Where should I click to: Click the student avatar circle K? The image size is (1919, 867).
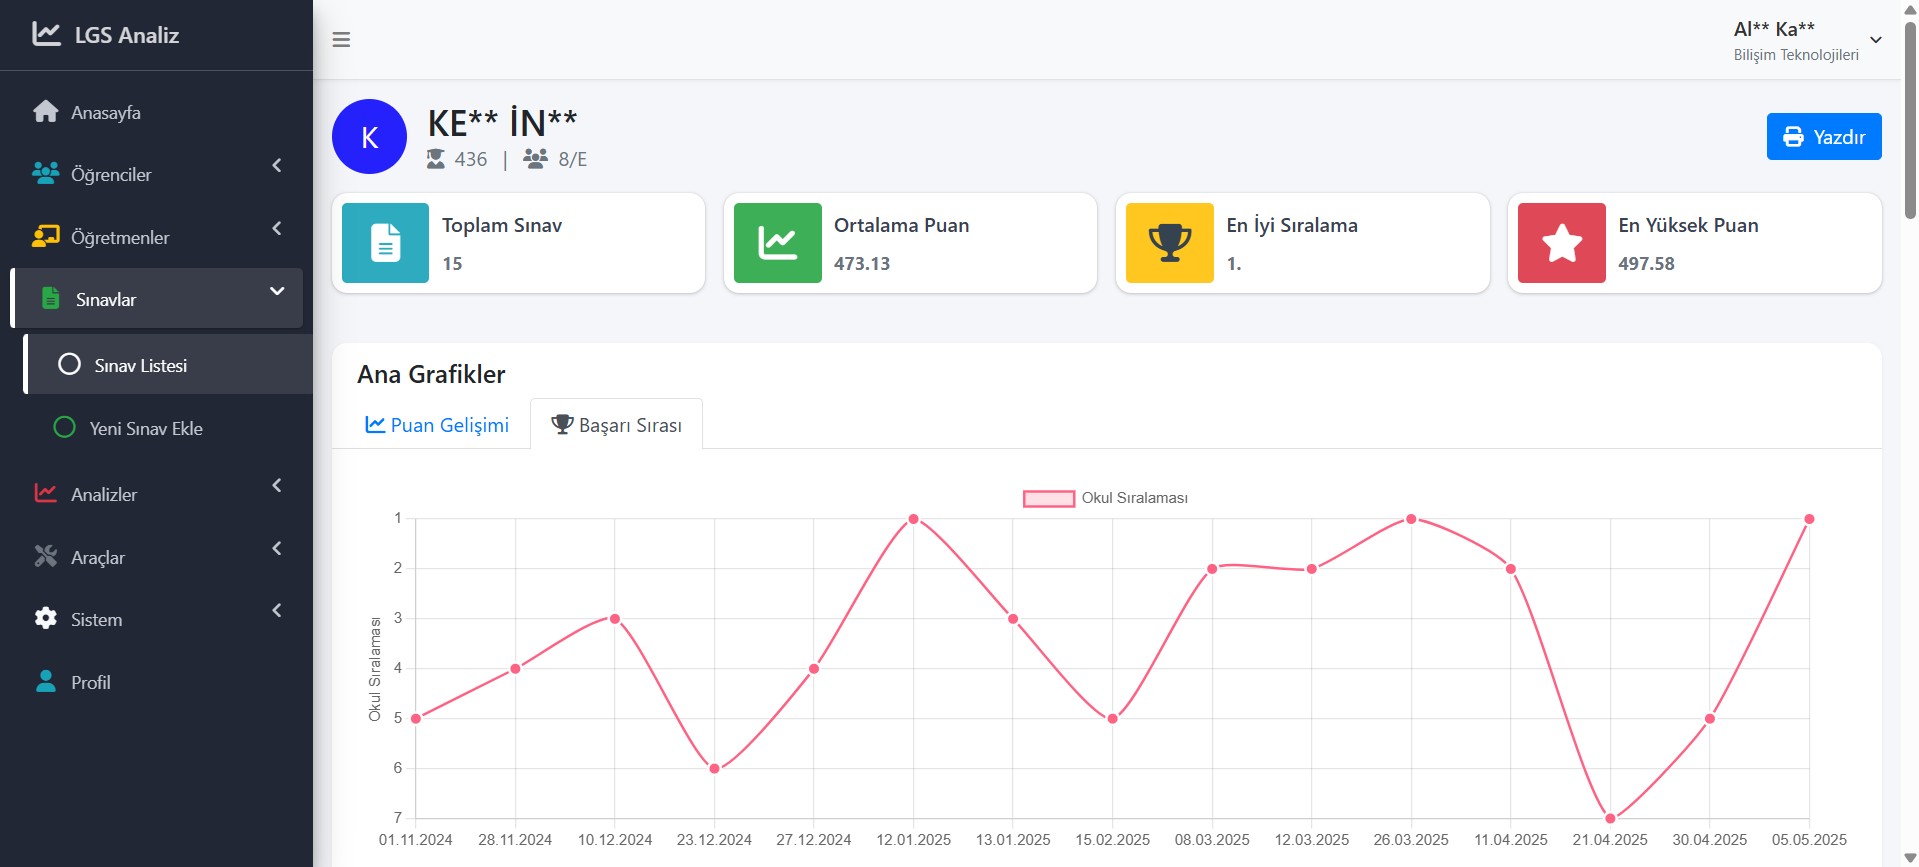tap(369, 137)
